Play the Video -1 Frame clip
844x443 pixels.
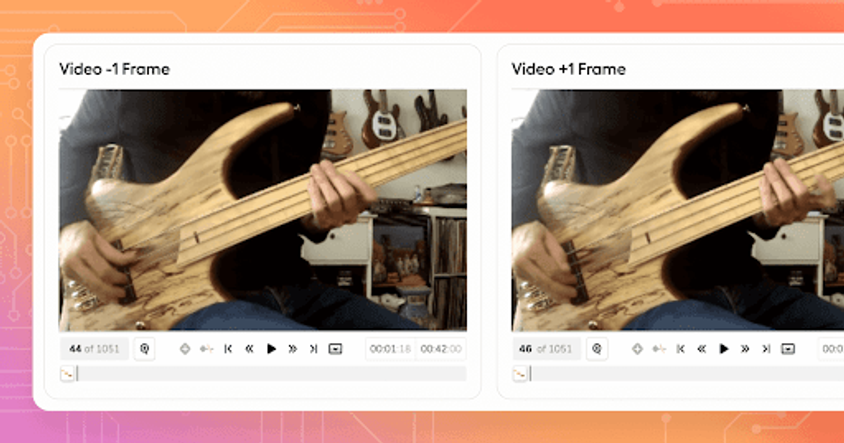(271, 349)
